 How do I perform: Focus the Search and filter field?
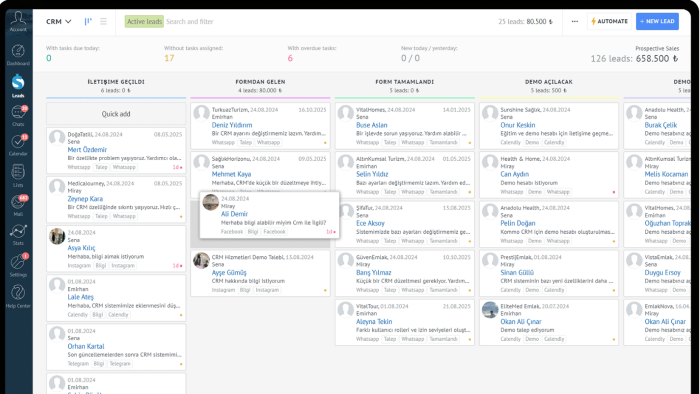tap(190, 21)
